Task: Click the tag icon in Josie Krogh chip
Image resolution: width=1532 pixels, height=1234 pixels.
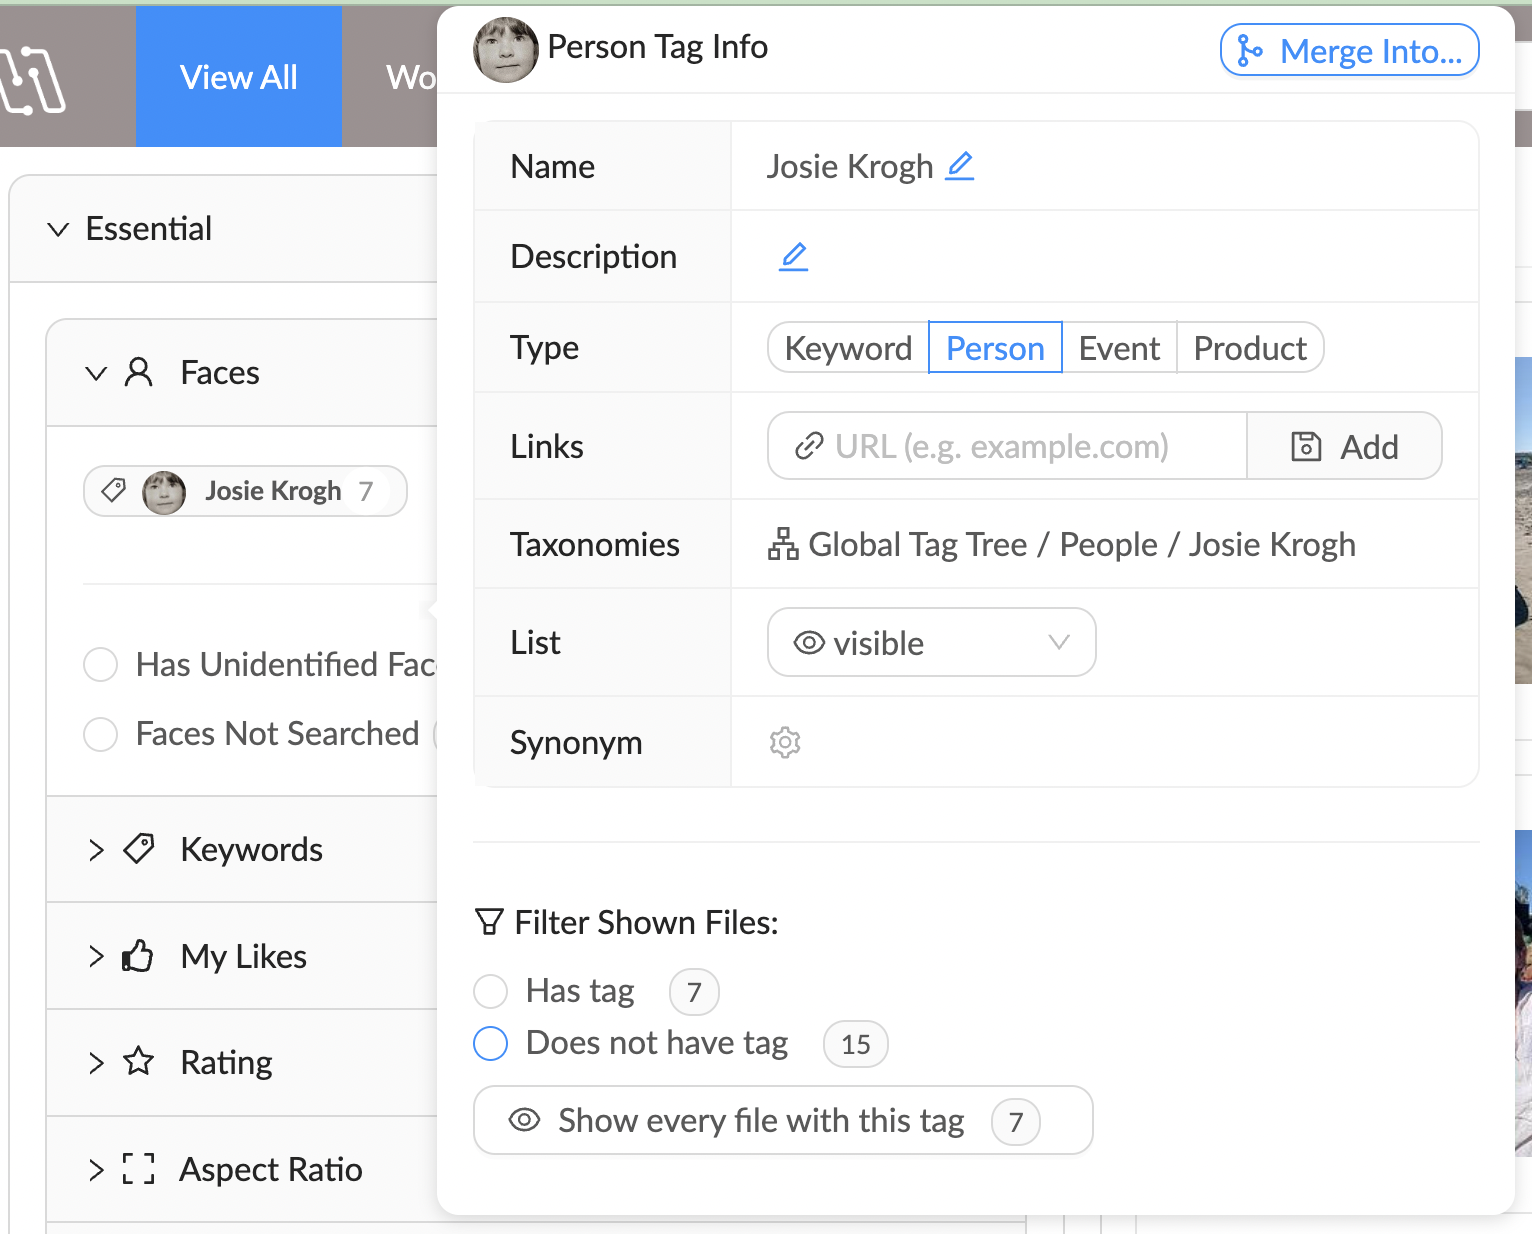Action: click(114, 491)
